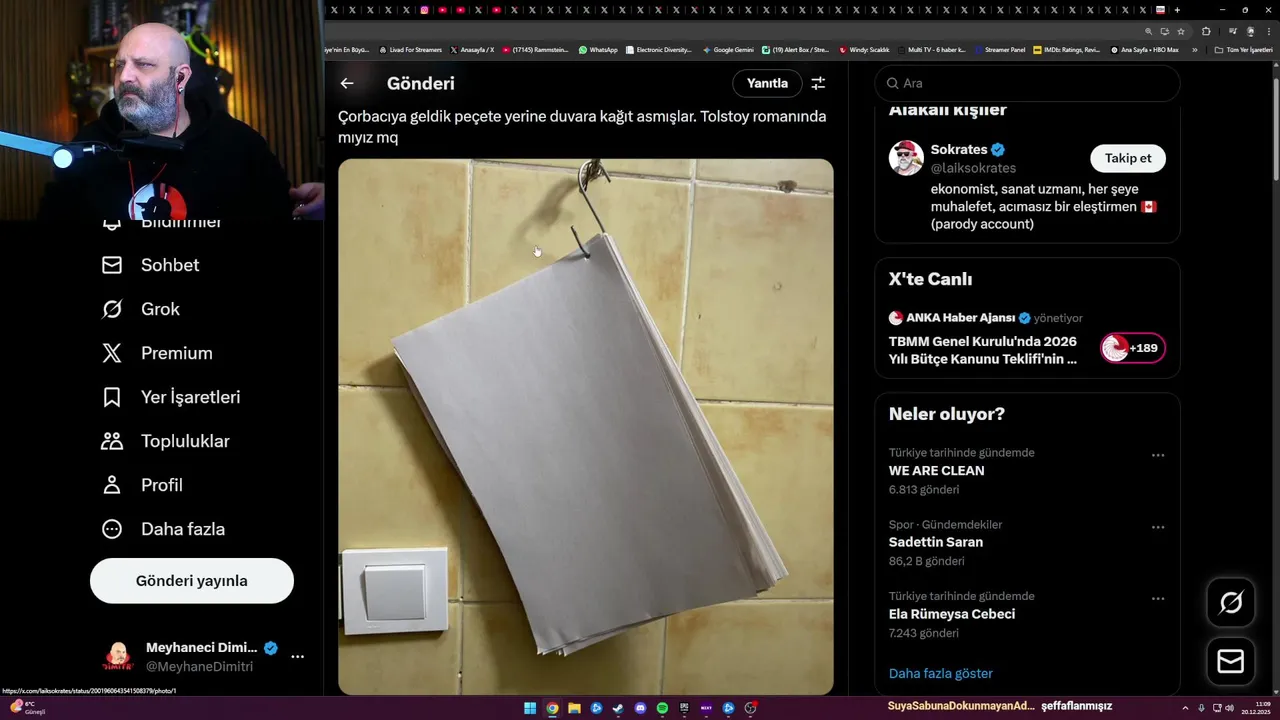Click Daha fazla göster link

pos(941,673)
